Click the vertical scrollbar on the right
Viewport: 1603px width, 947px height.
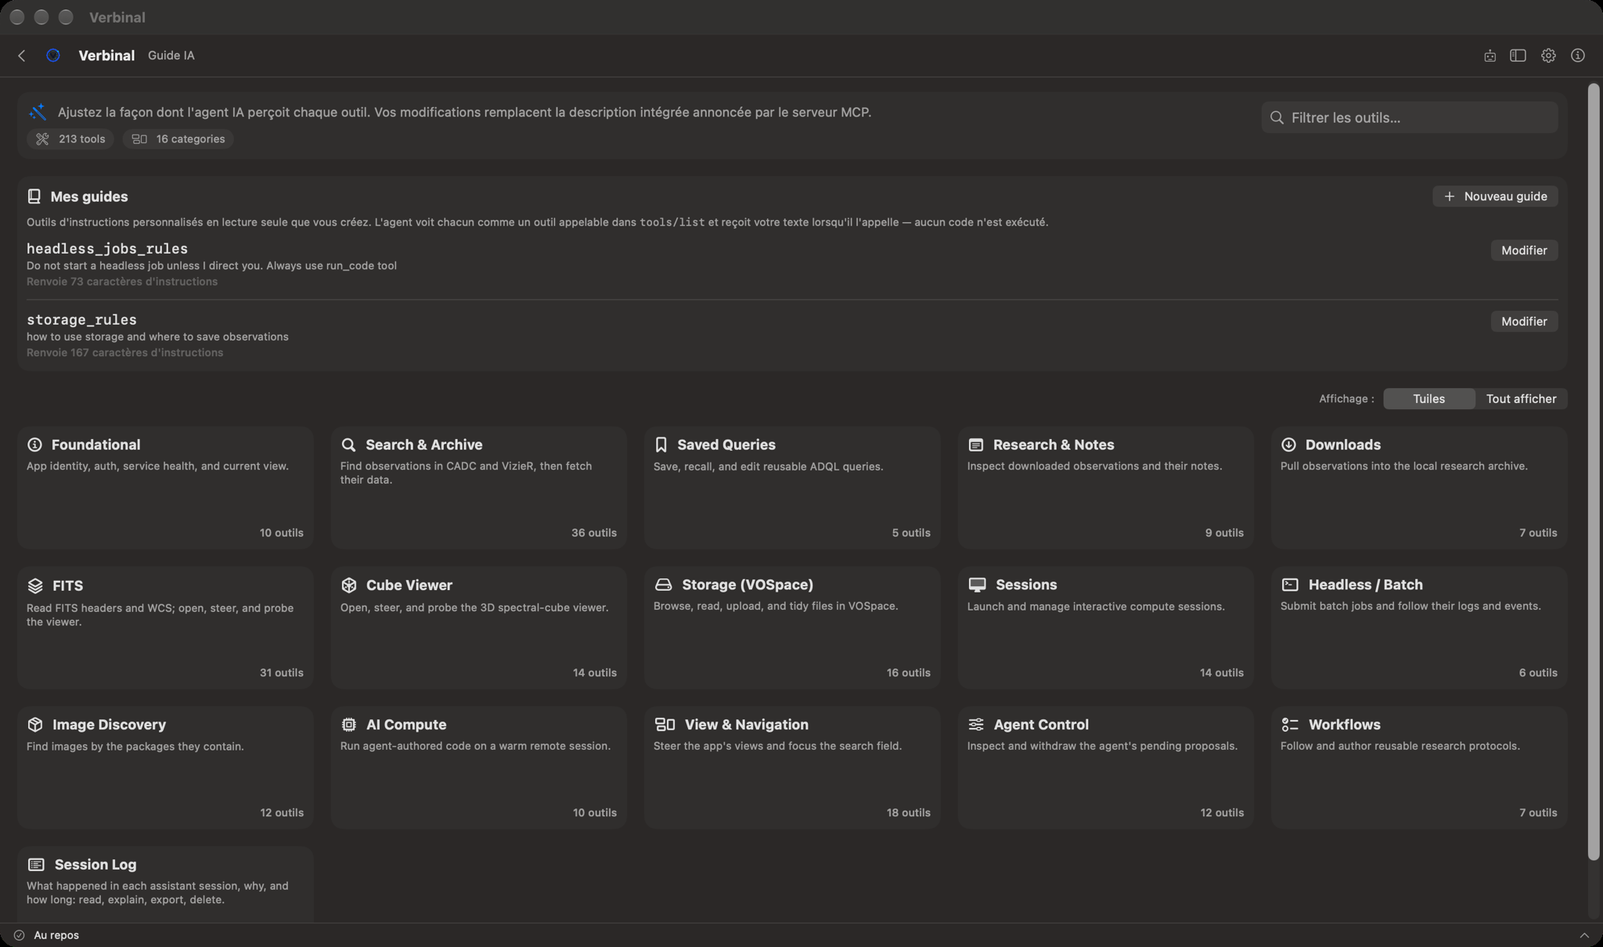click(x=1593, y=472)
